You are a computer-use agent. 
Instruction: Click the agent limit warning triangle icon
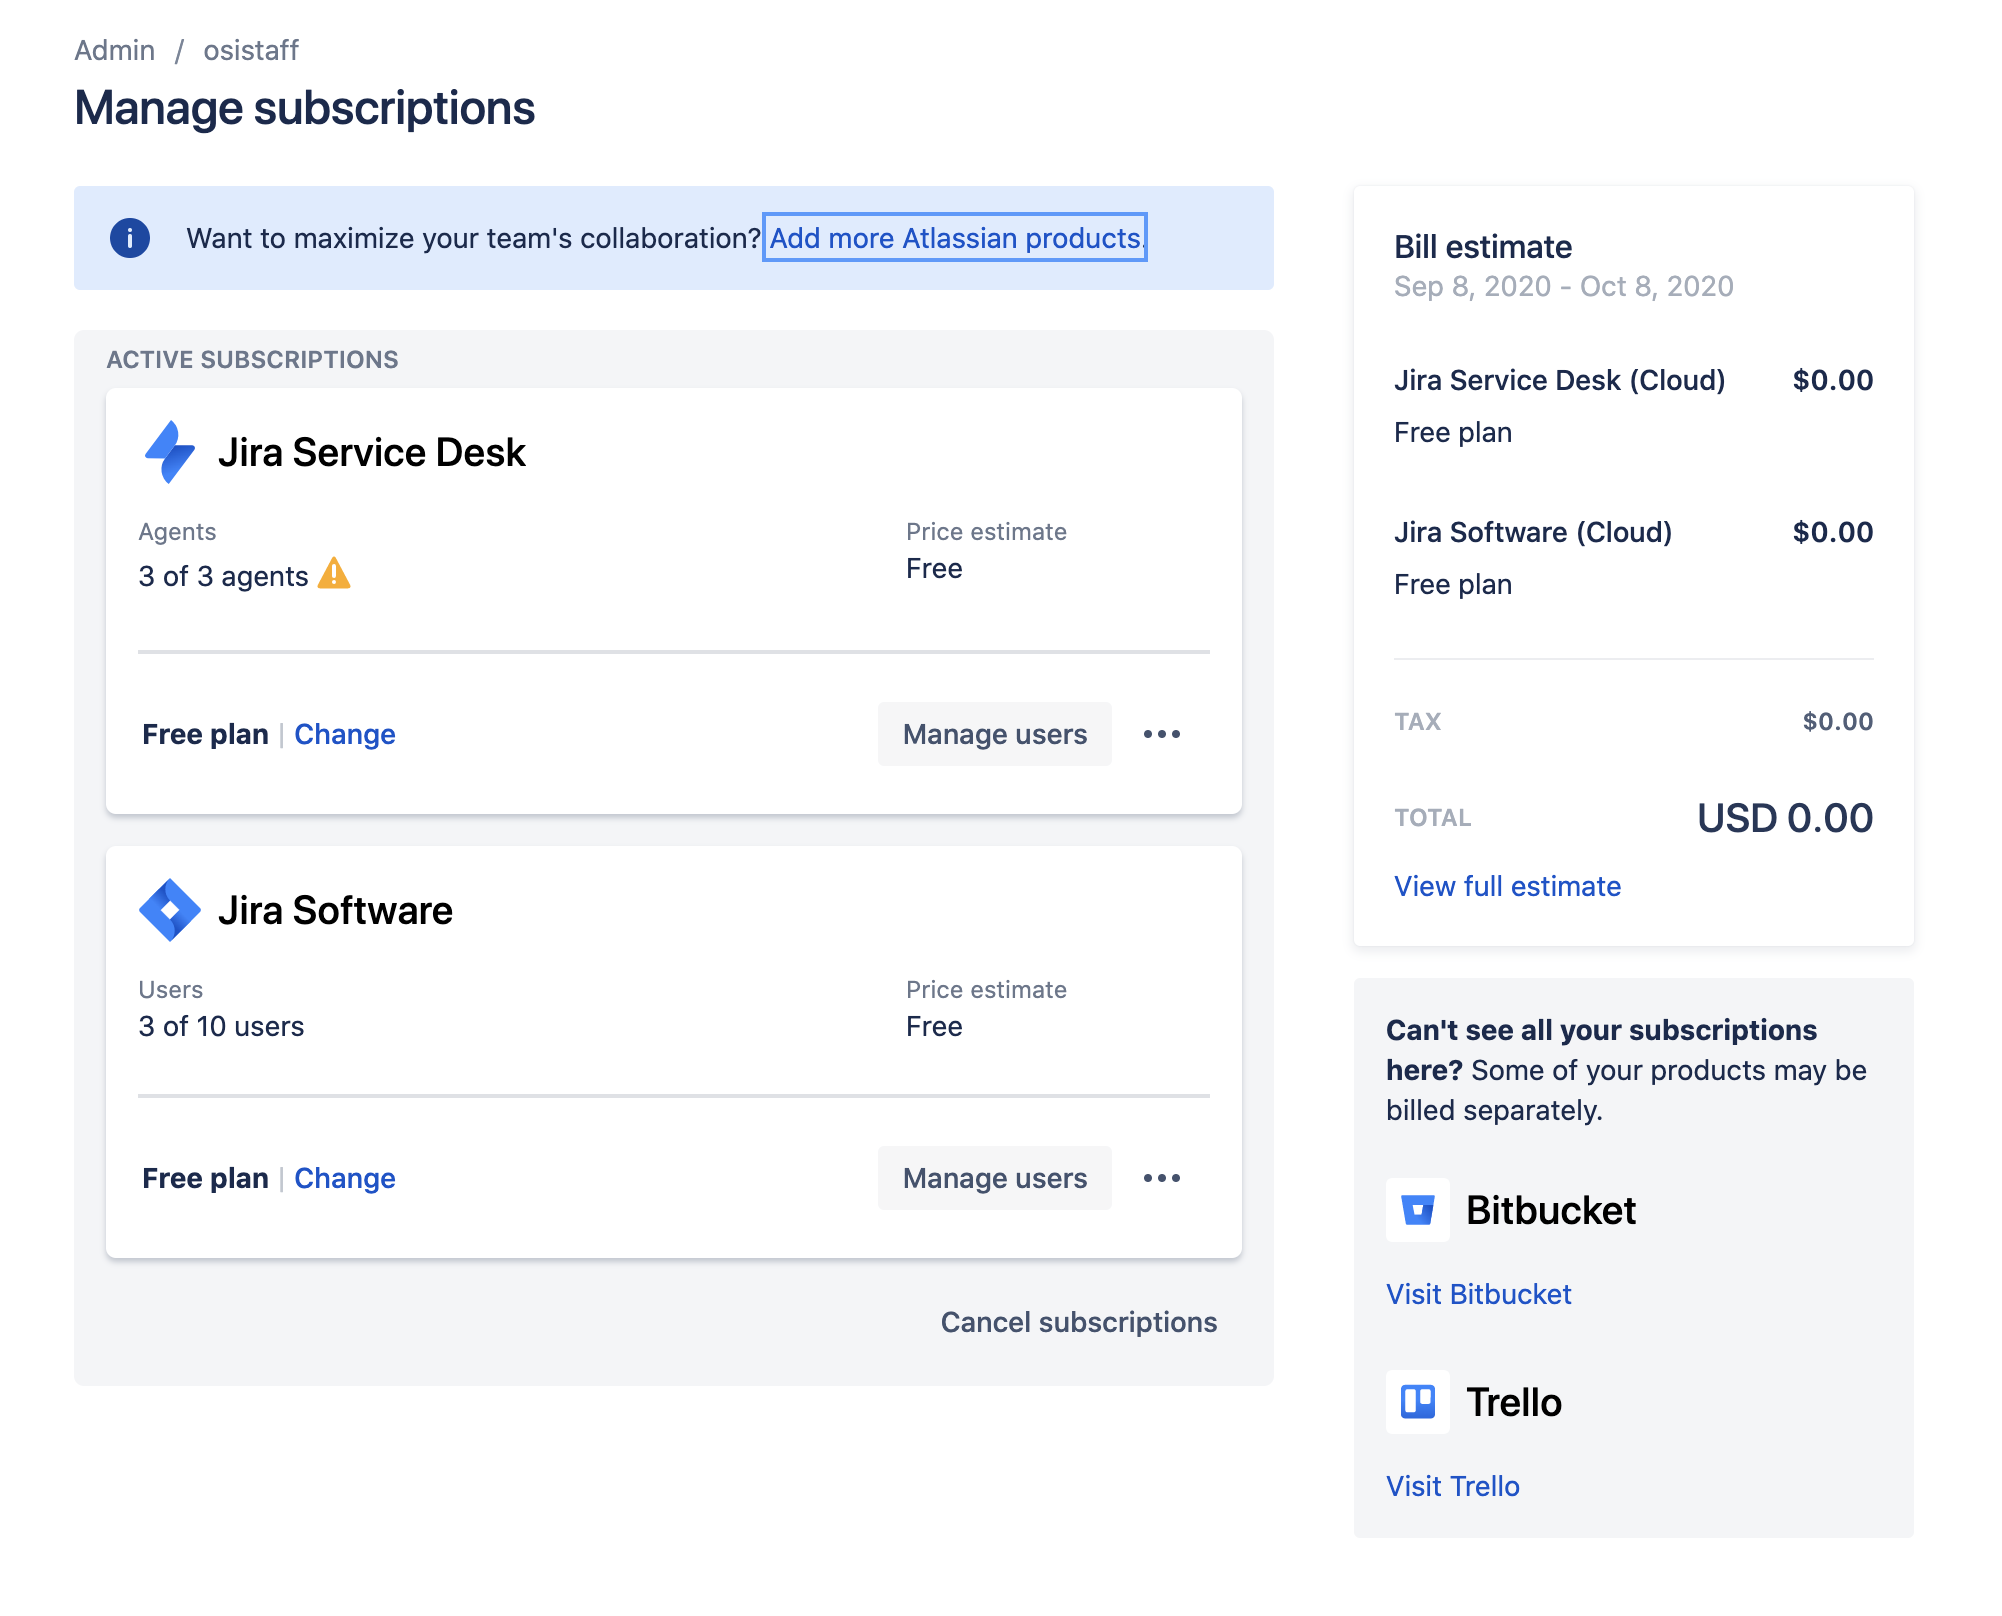click(334, 574)
